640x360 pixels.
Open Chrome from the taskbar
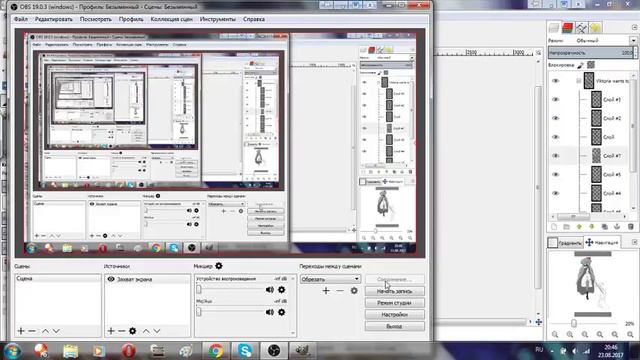tap(216, 351)
